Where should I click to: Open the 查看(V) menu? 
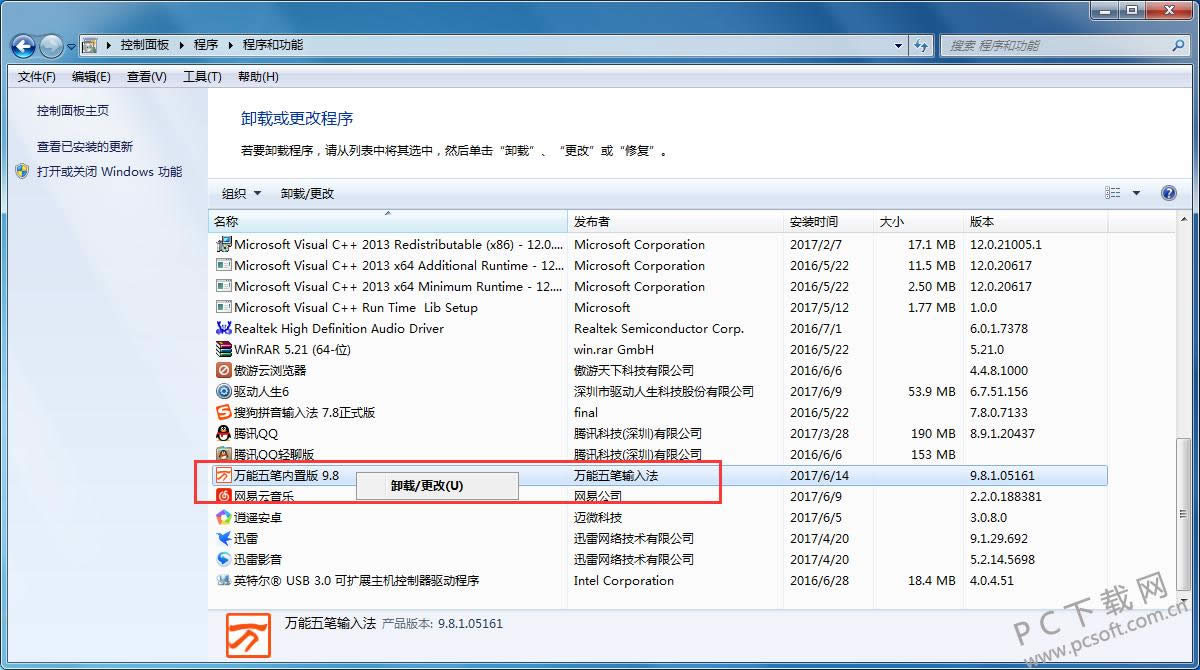pyautogui.click(x=147, y=77)
